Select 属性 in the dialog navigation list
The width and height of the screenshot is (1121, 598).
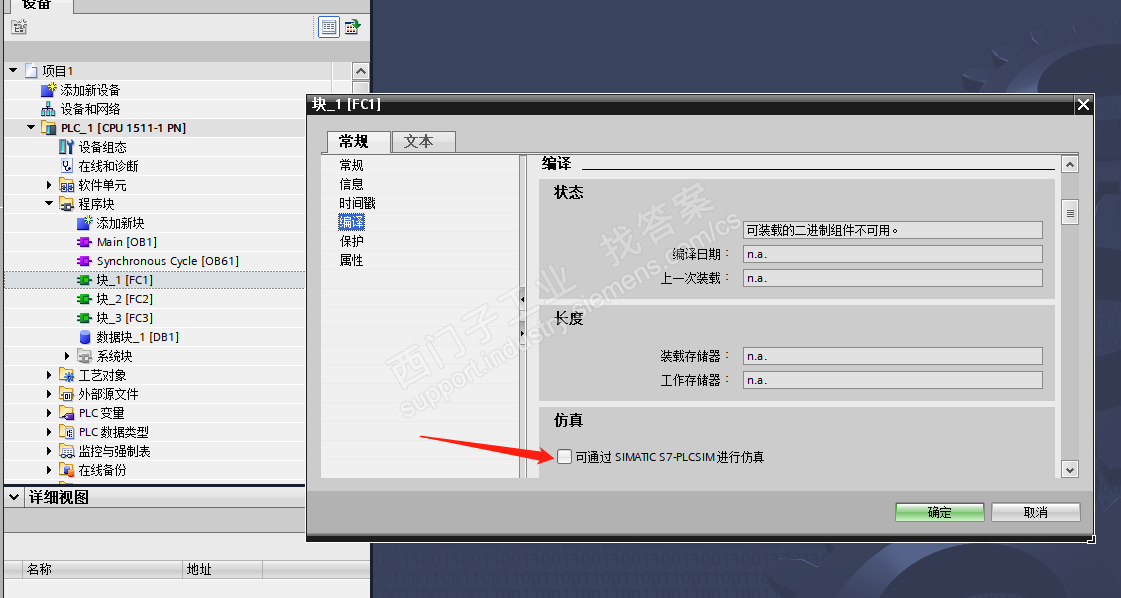351,260
